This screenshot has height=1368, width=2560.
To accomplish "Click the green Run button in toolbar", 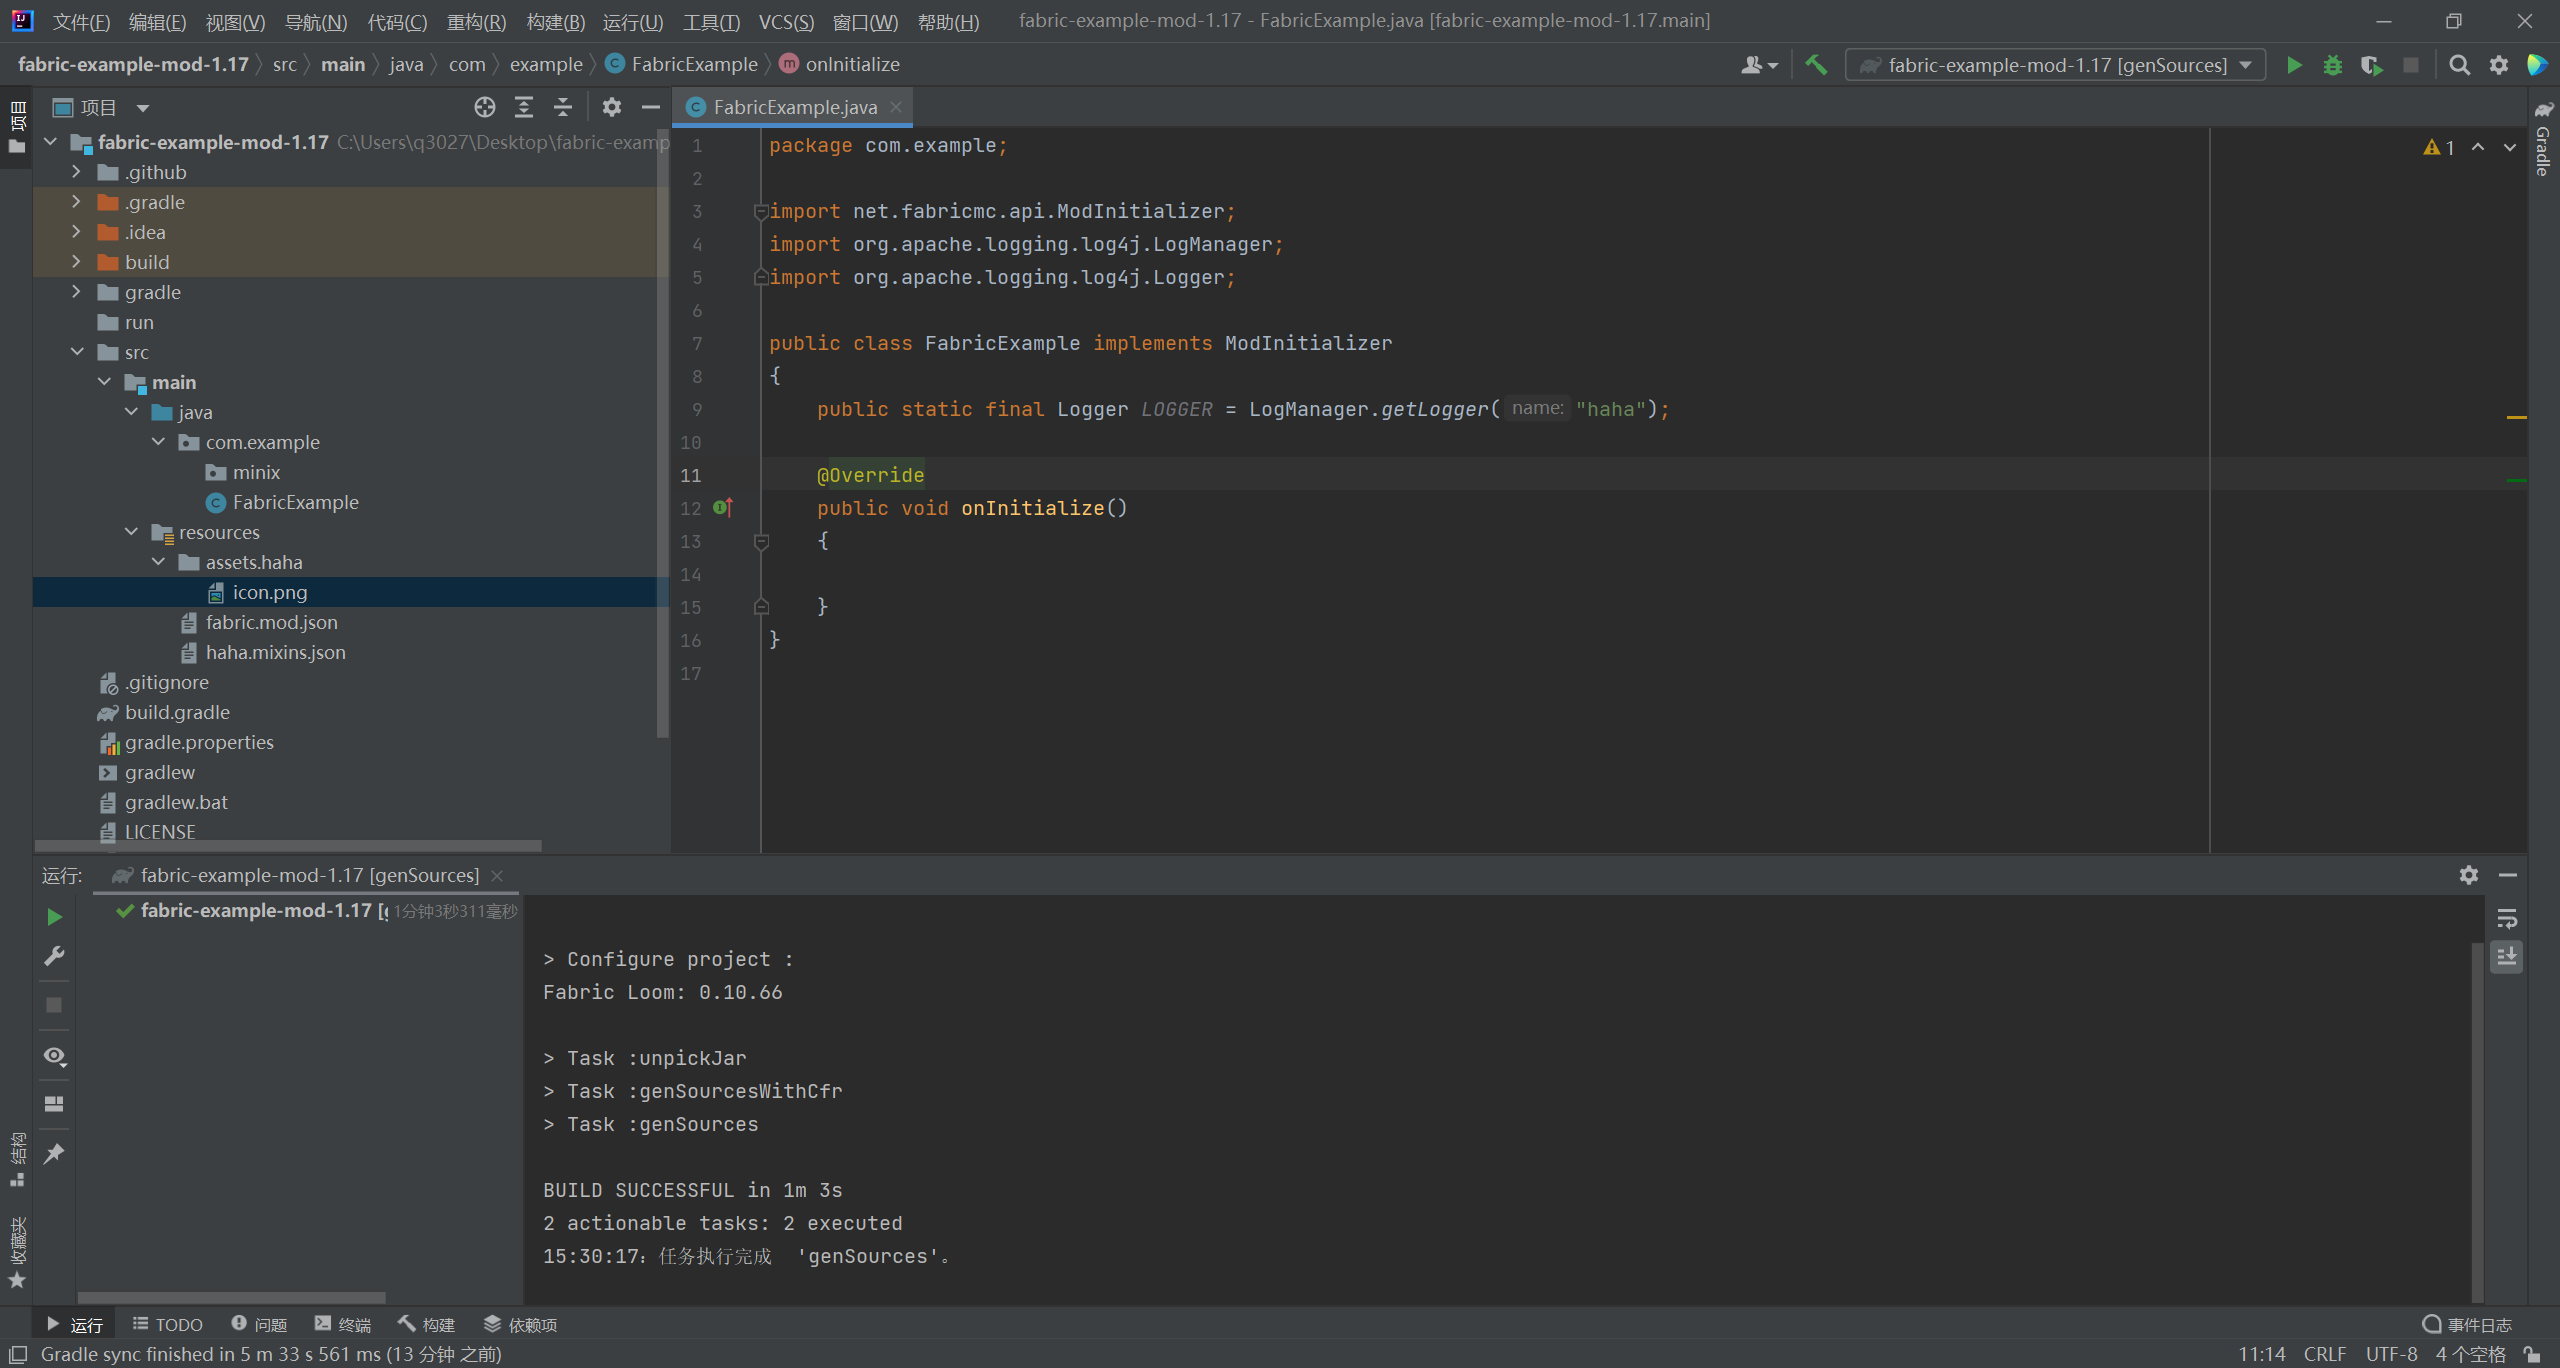I will [2294, 65].
